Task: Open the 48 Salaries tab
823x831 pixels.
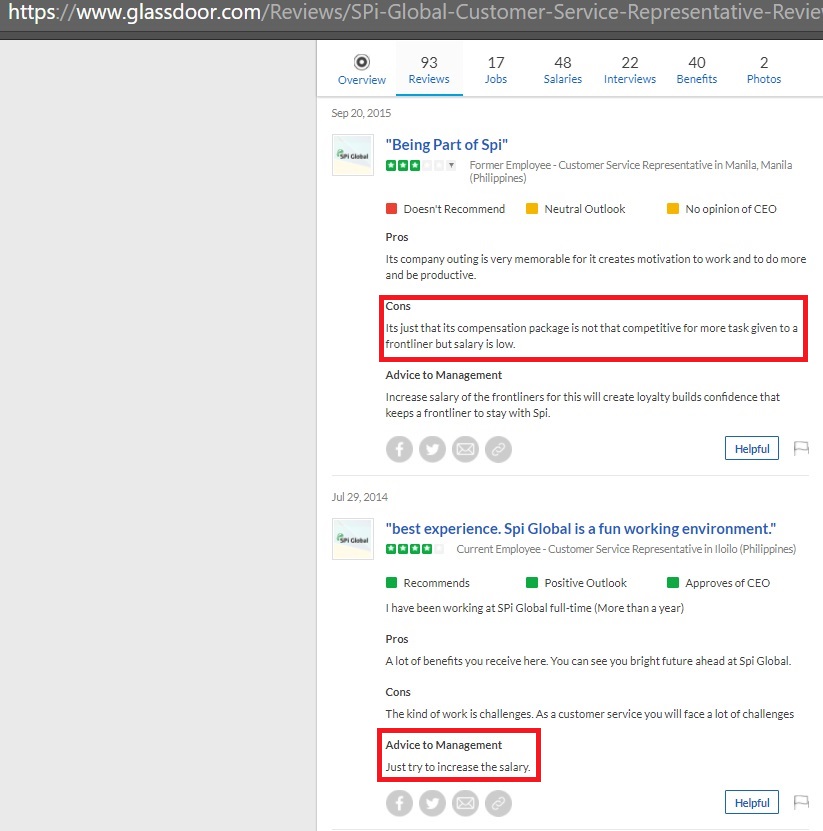Action: coord(563,70)
